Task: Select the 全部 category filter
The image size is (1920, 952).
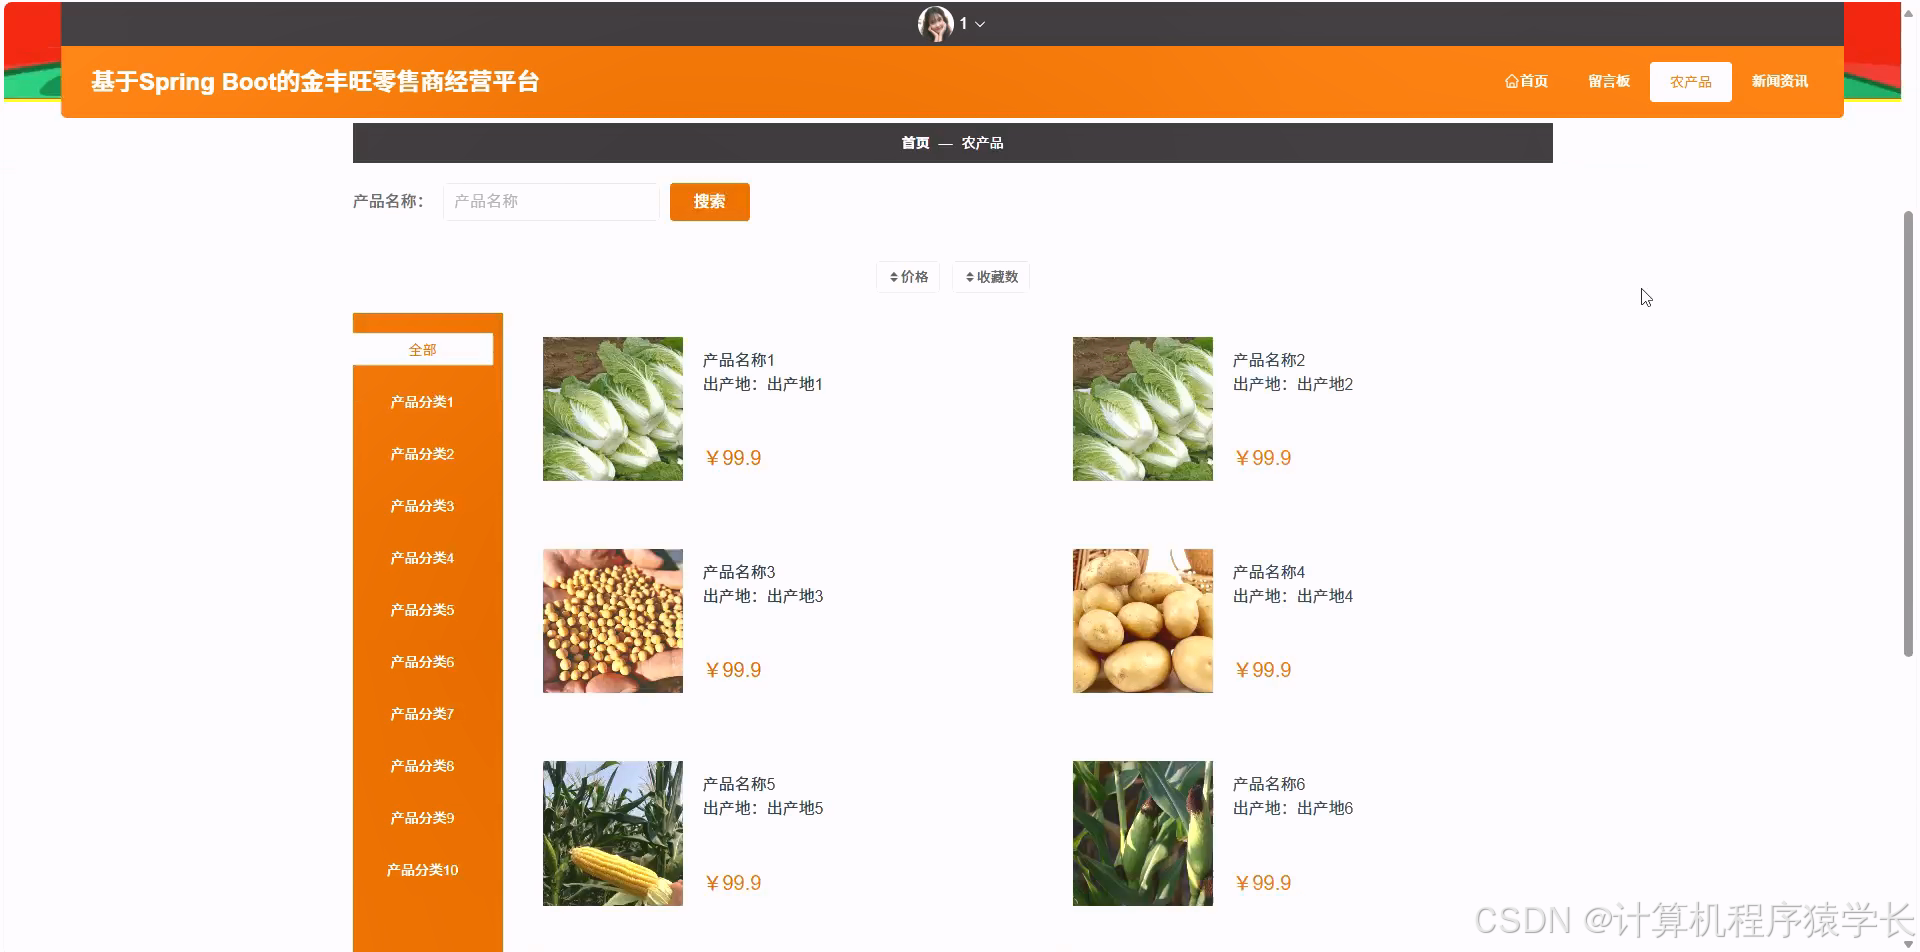Action: [422, 349]
